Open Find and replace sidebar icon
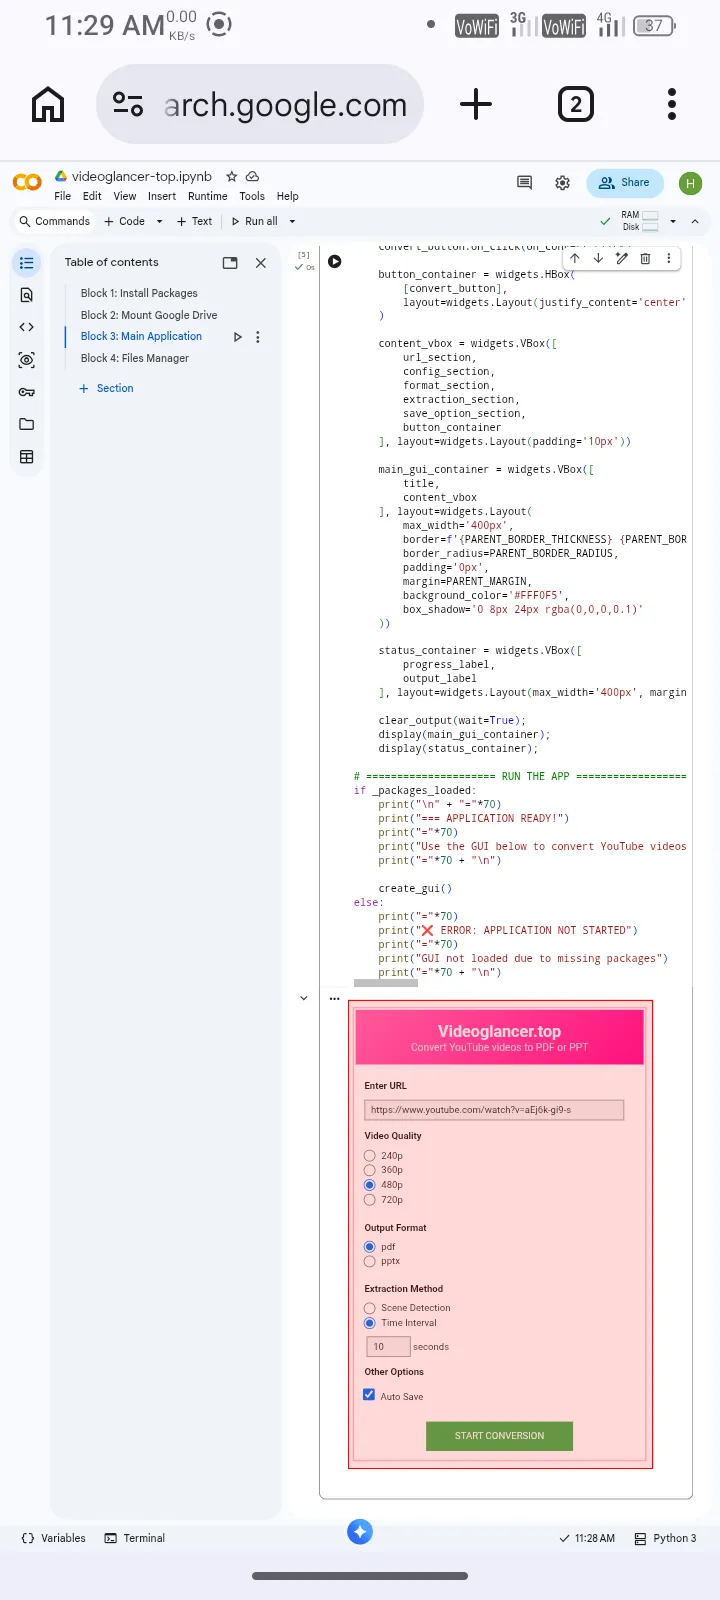The image size is (720, 1600). [x=27, y=295]
